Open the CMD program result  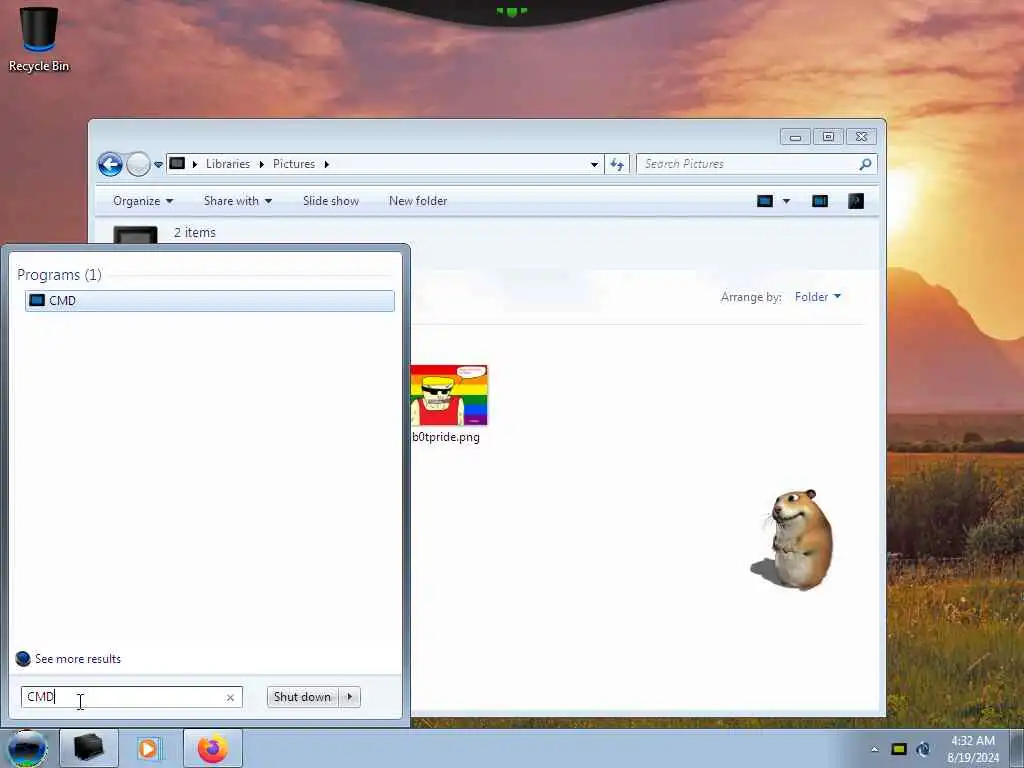point(210,300)
